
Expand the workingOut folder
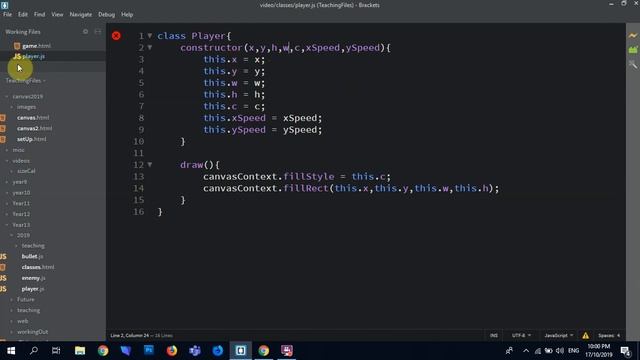11,332
